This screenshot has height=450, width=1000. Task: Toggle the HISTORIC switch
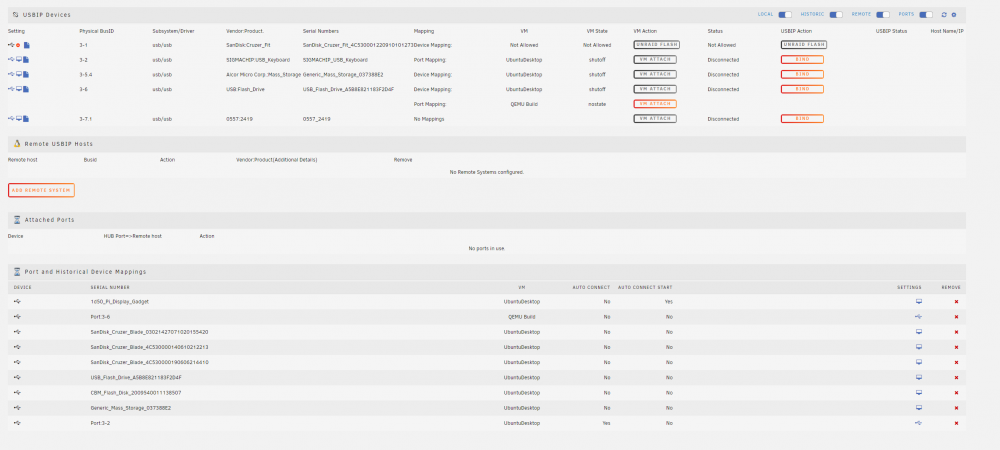tap(835, 15)
